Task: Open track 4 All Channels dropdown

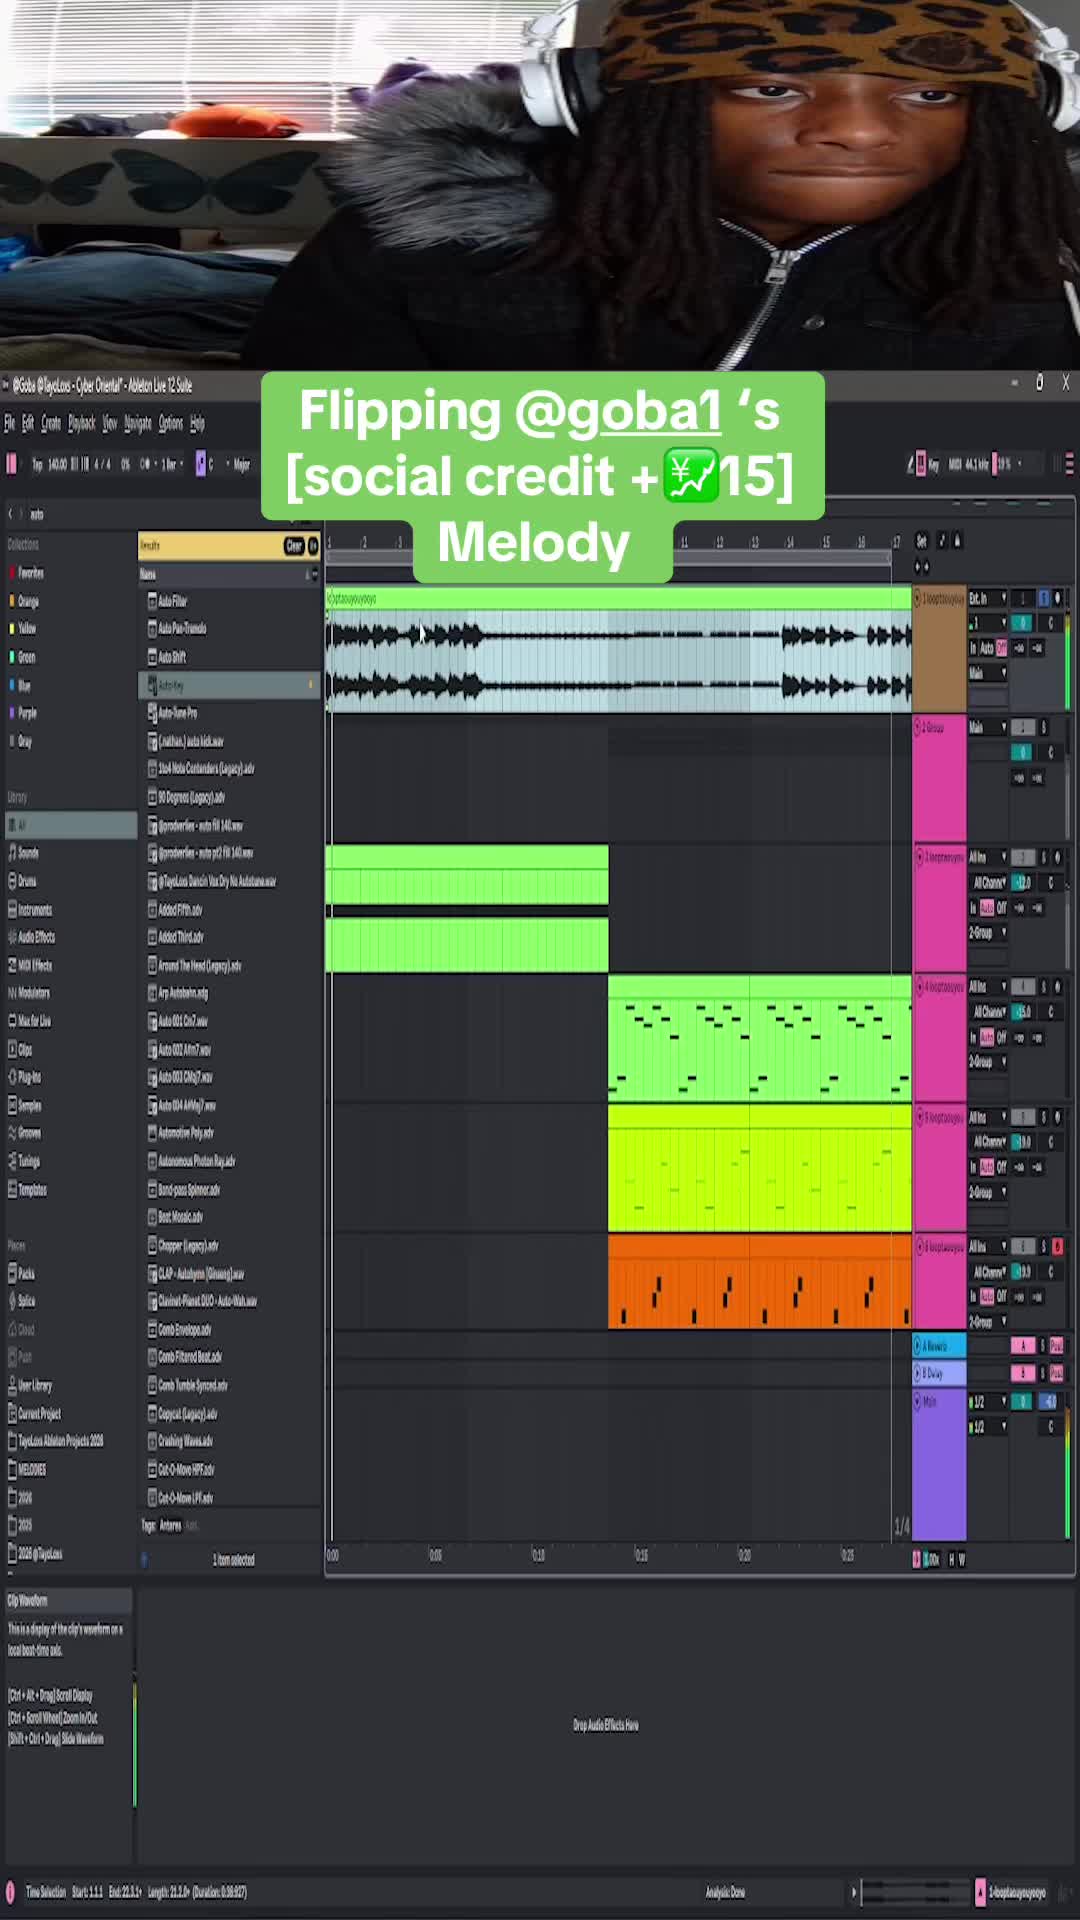Action: [x=990, y=1012]
